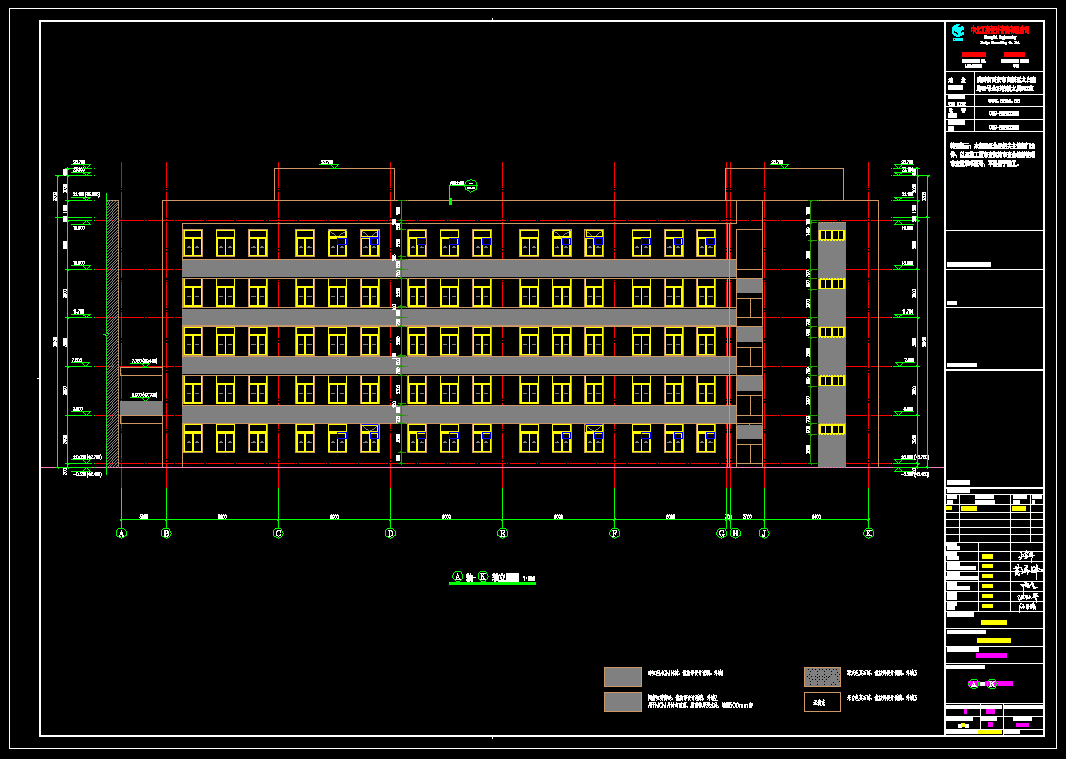Screen dimensions: 1066x759
Task: Select axis bubble F on bottom grid line
Action: pos(614,533)
